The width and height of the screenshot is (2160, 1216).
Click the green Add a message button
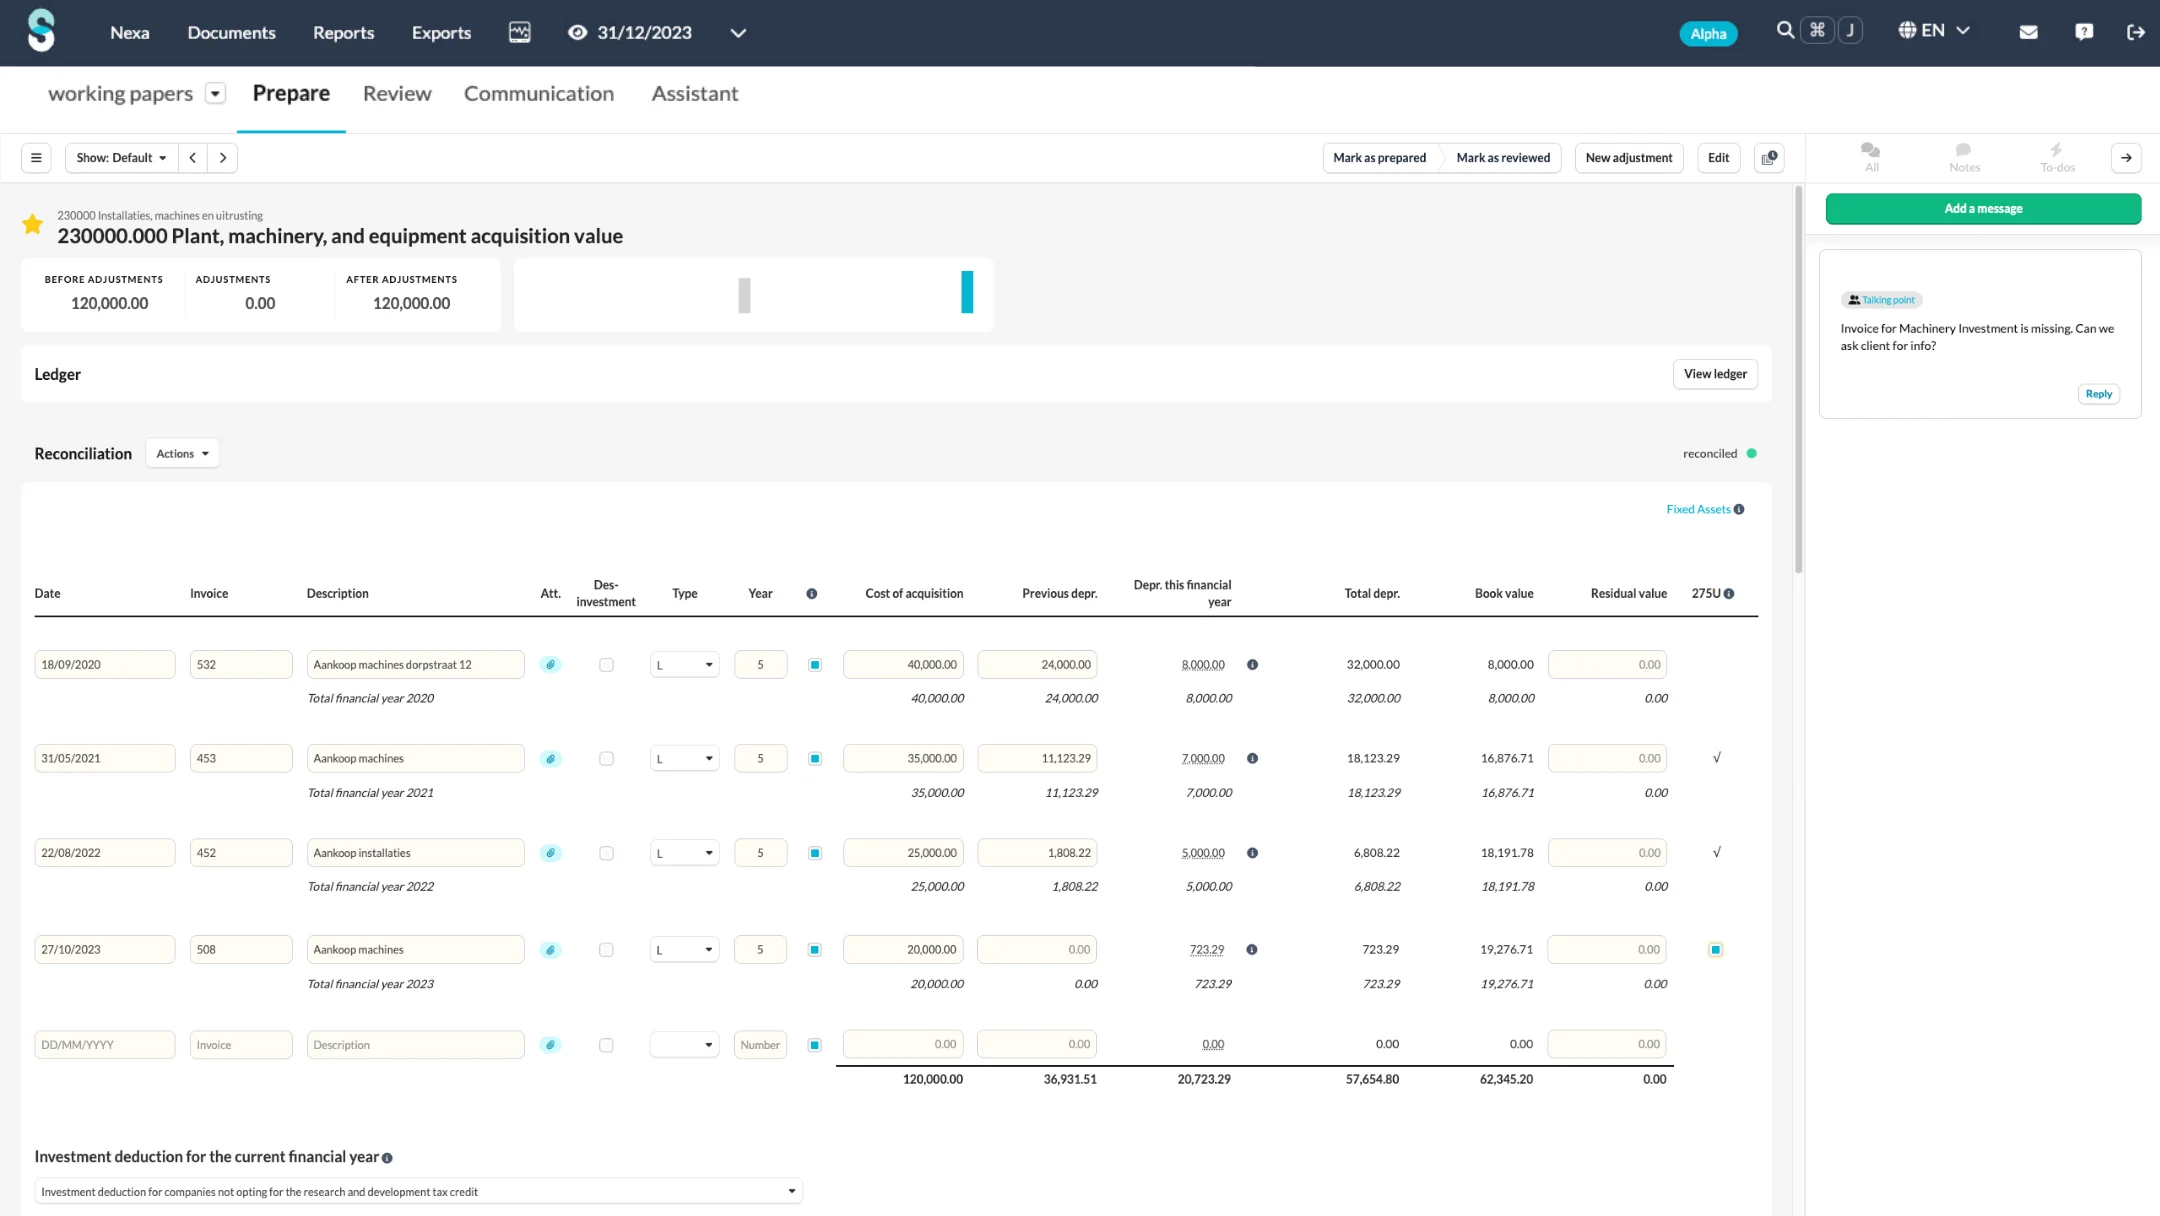point(1982,209)
